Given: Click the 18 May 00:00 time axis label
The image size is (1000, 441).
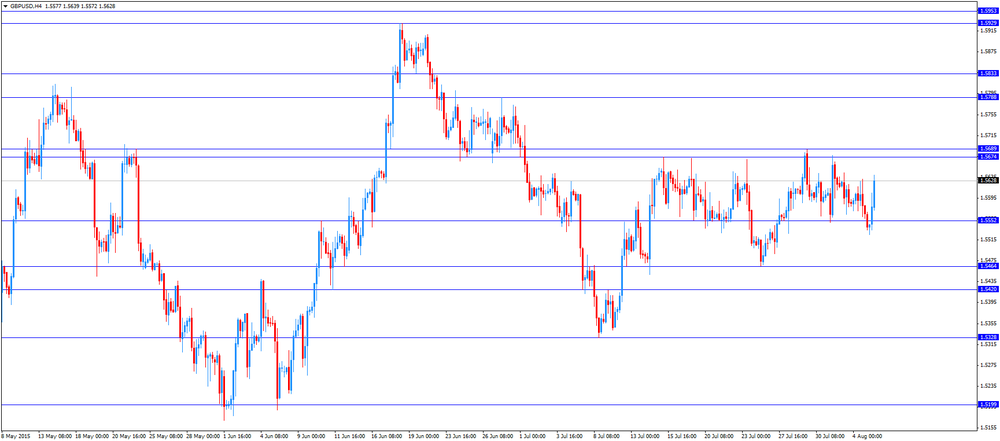Looking at the screenshot, I should [92, 437].
